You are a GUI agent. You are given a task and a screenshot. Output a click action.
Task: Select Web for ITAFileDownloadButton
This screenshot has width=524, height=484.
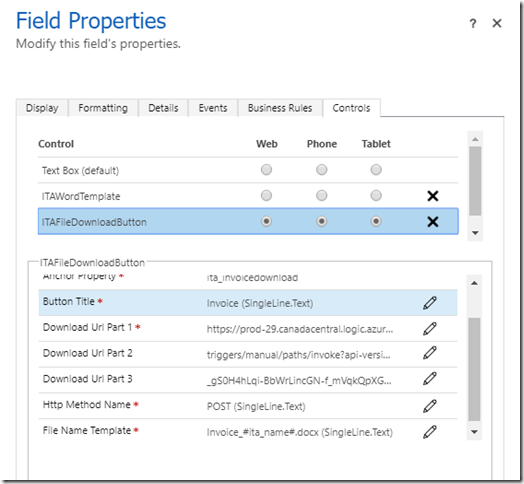coord(266,221)
